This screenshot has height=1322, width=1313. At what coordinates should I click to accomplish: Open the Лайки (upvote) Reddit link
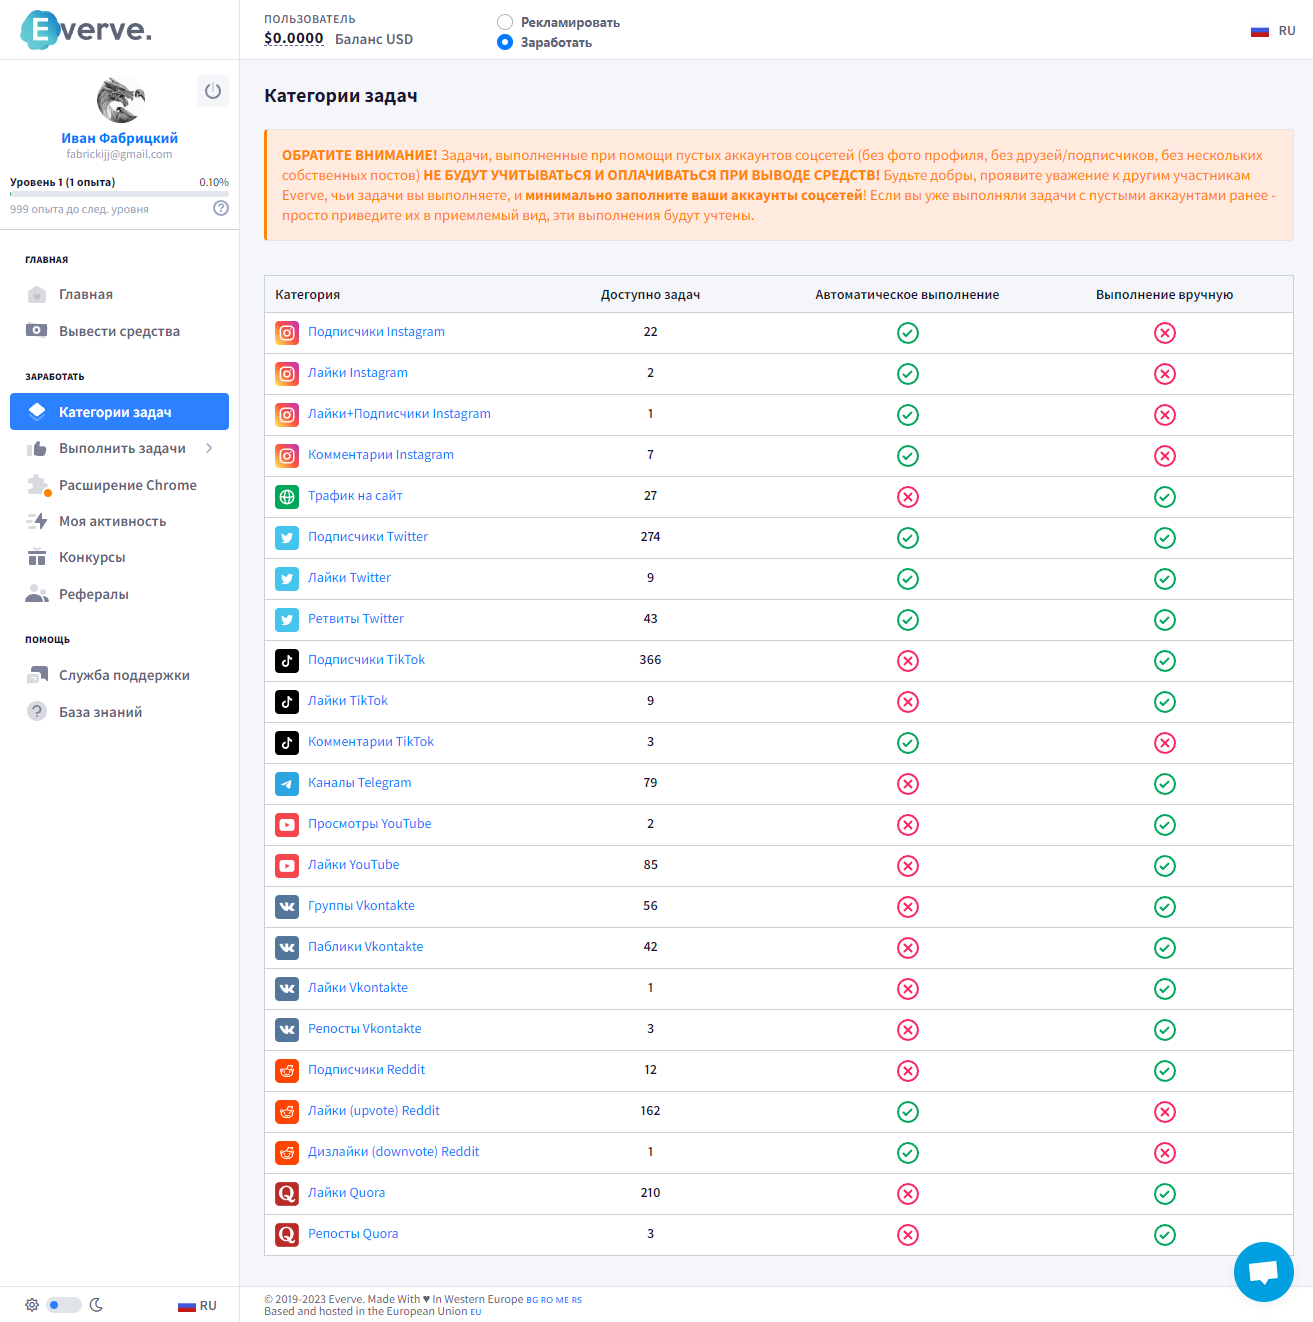pyautogui.click(x=374, y=1111)
